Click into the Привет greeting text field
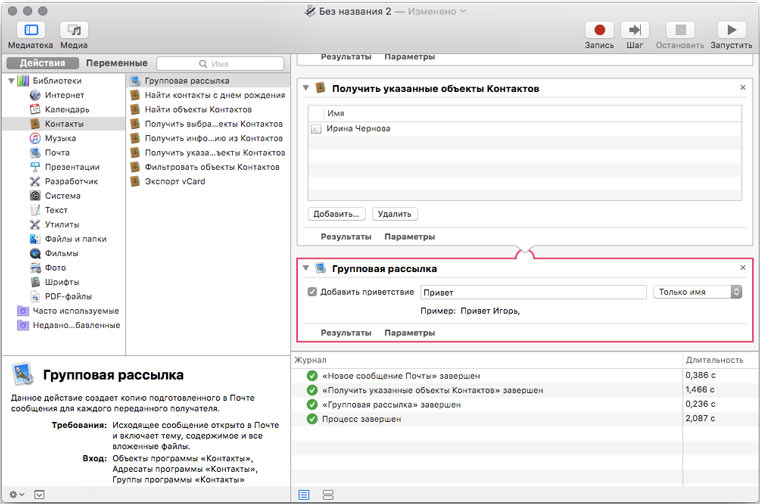 [x=532, y=292]
